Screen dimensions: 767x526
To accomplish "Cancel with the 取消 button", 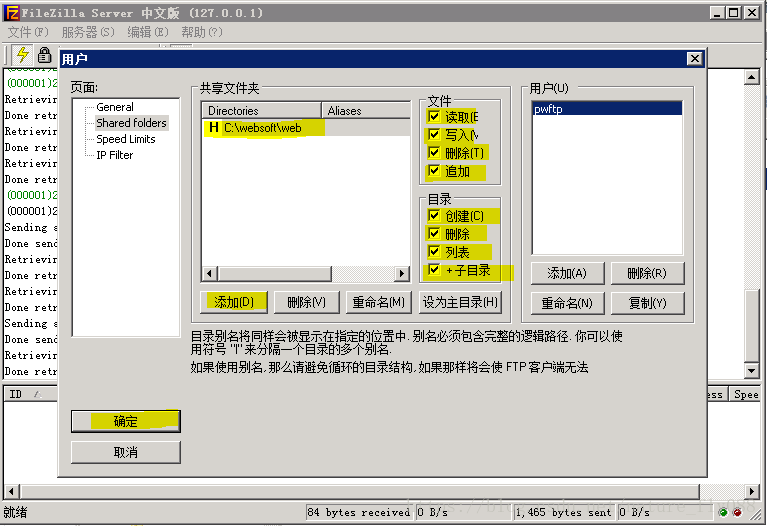I will tap(126, 453).
